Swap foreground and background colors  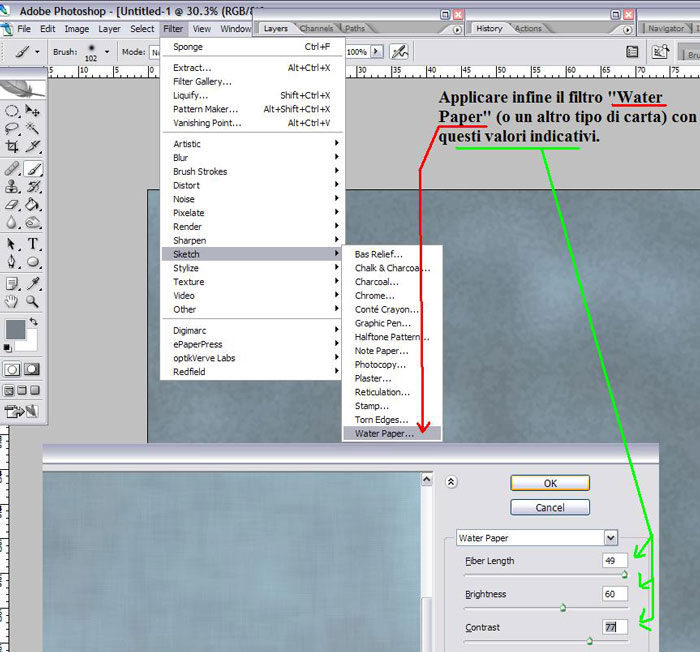click(x=34, y=322)
